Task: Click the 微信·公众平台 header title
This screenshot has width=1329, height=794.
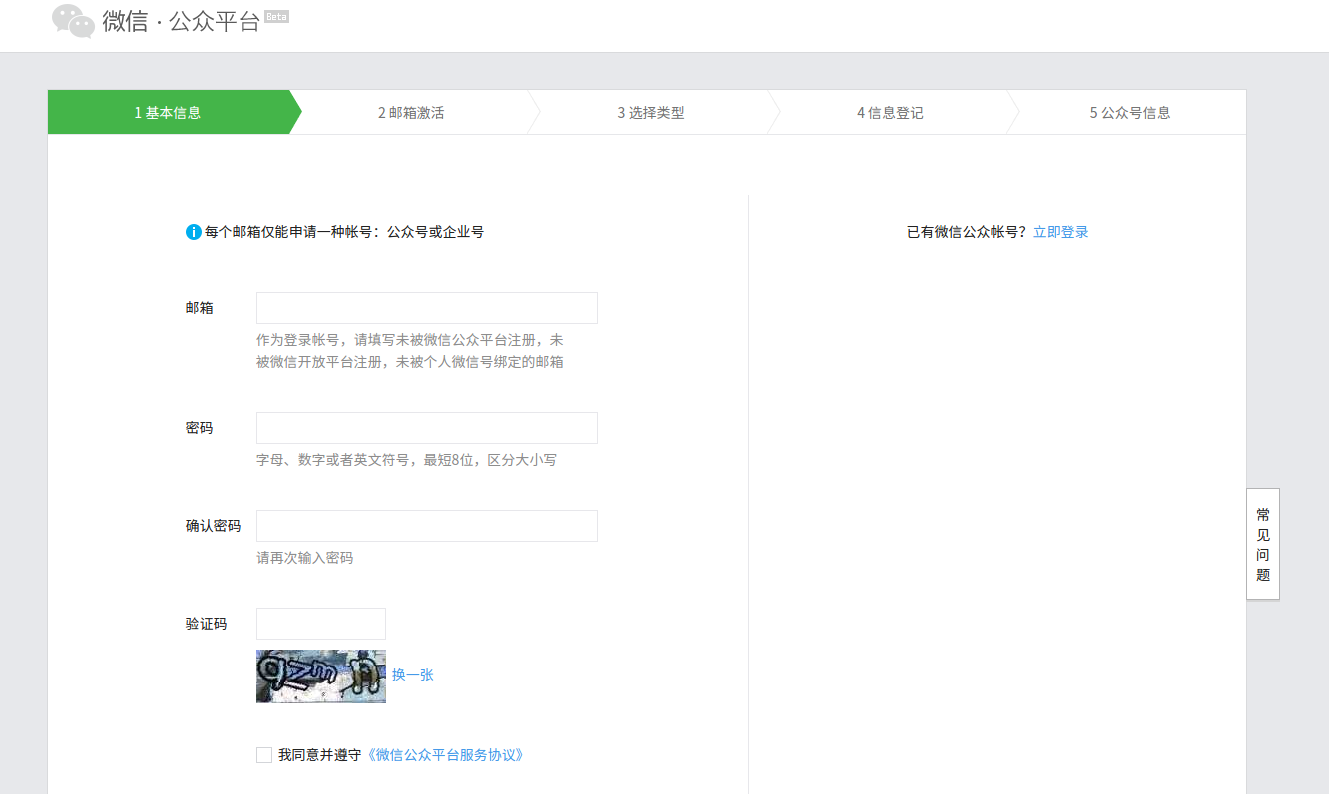Action: pos(181,21)
